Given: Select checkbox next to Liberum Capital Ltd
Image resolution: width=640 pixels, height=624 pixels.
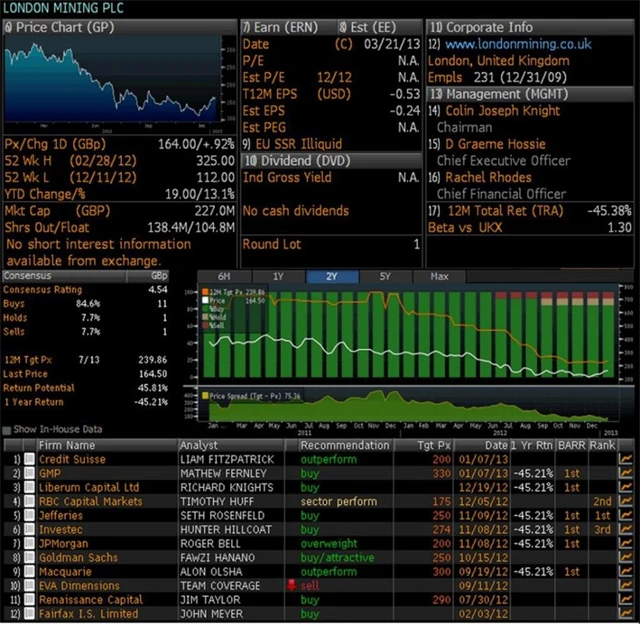Looking at the screenshot, I should [30, 487].
